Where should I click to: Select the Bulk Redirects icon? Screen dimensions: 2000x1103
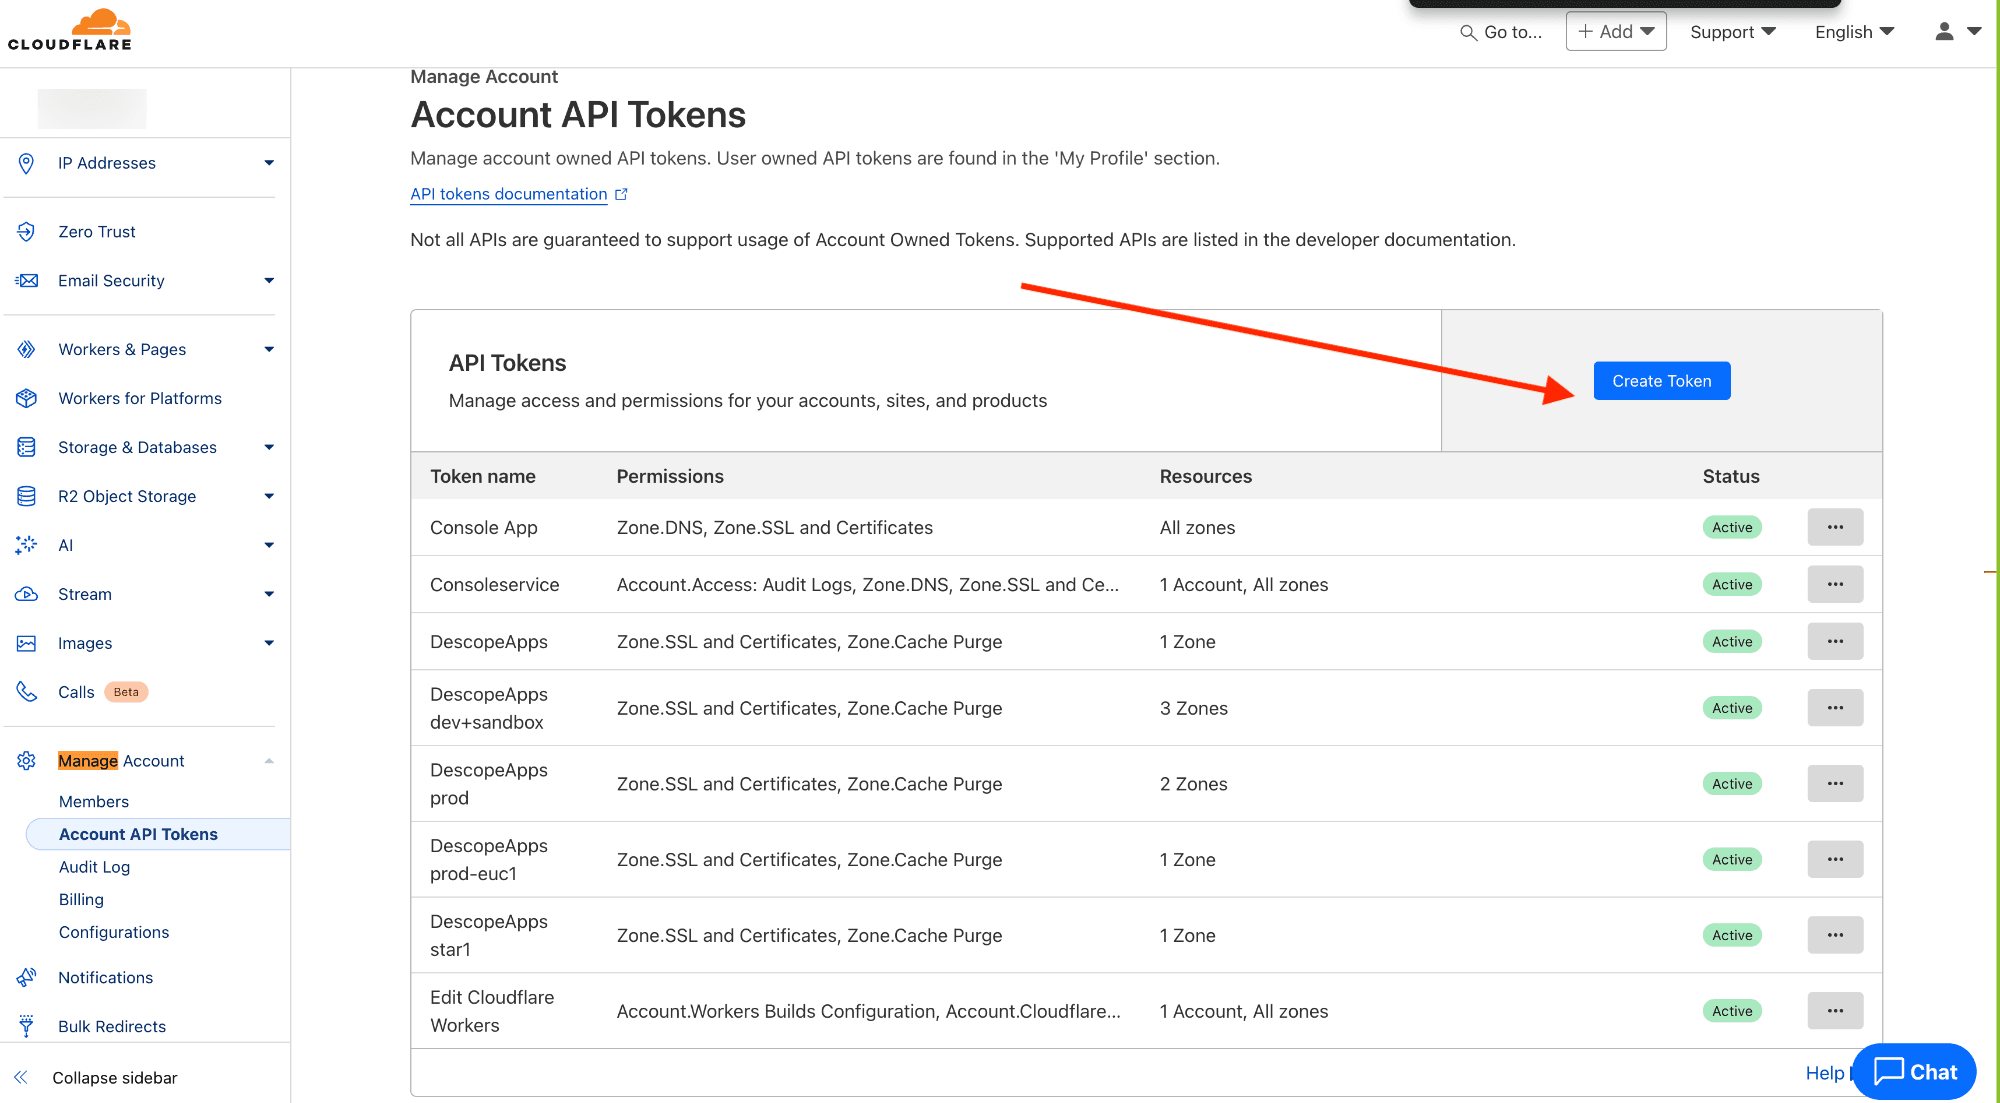point(26,1026)
